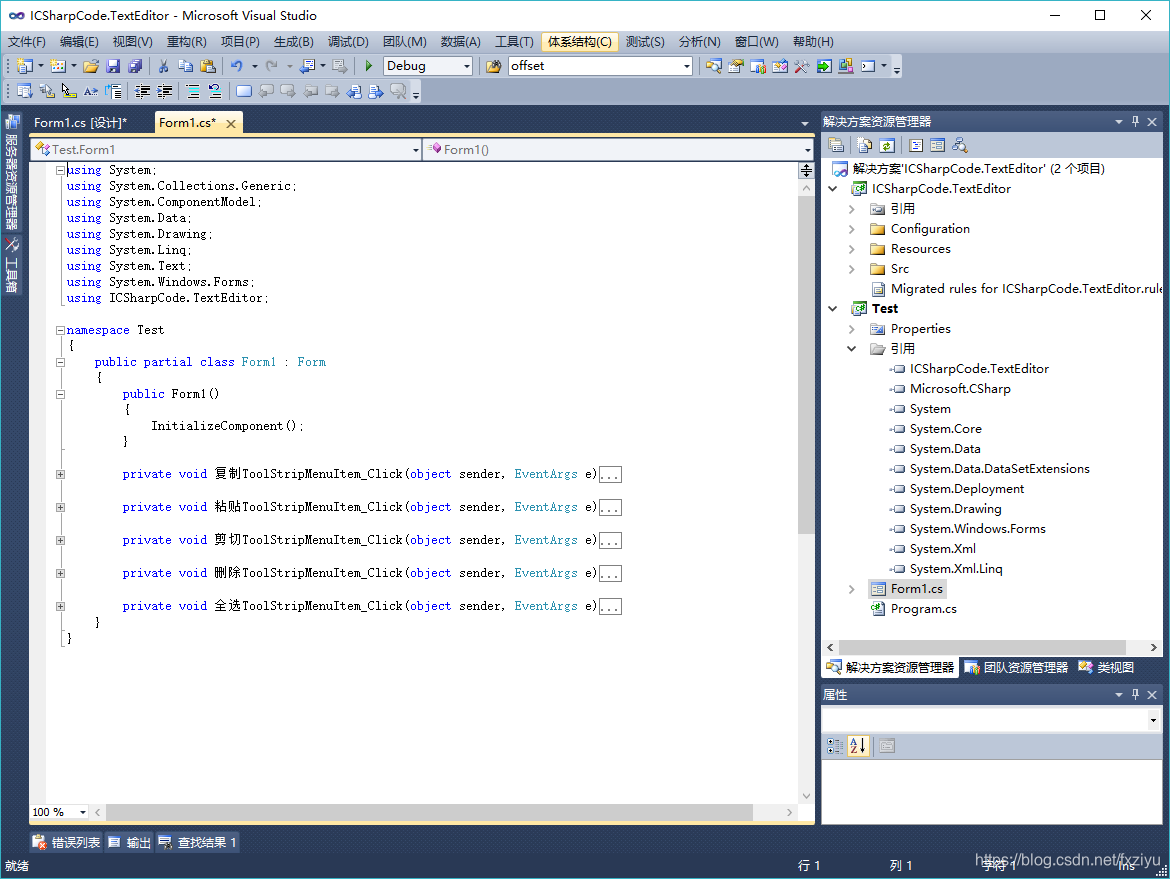
Task: Open the 查找结果 1 panel tab
Action: 198,842
